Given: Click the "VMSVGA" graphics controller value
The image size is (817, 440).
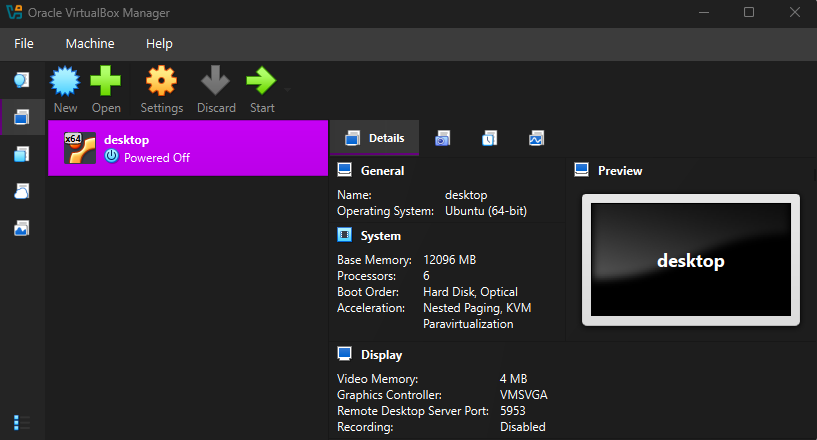Looking at the screenshot, I should 524,395.
